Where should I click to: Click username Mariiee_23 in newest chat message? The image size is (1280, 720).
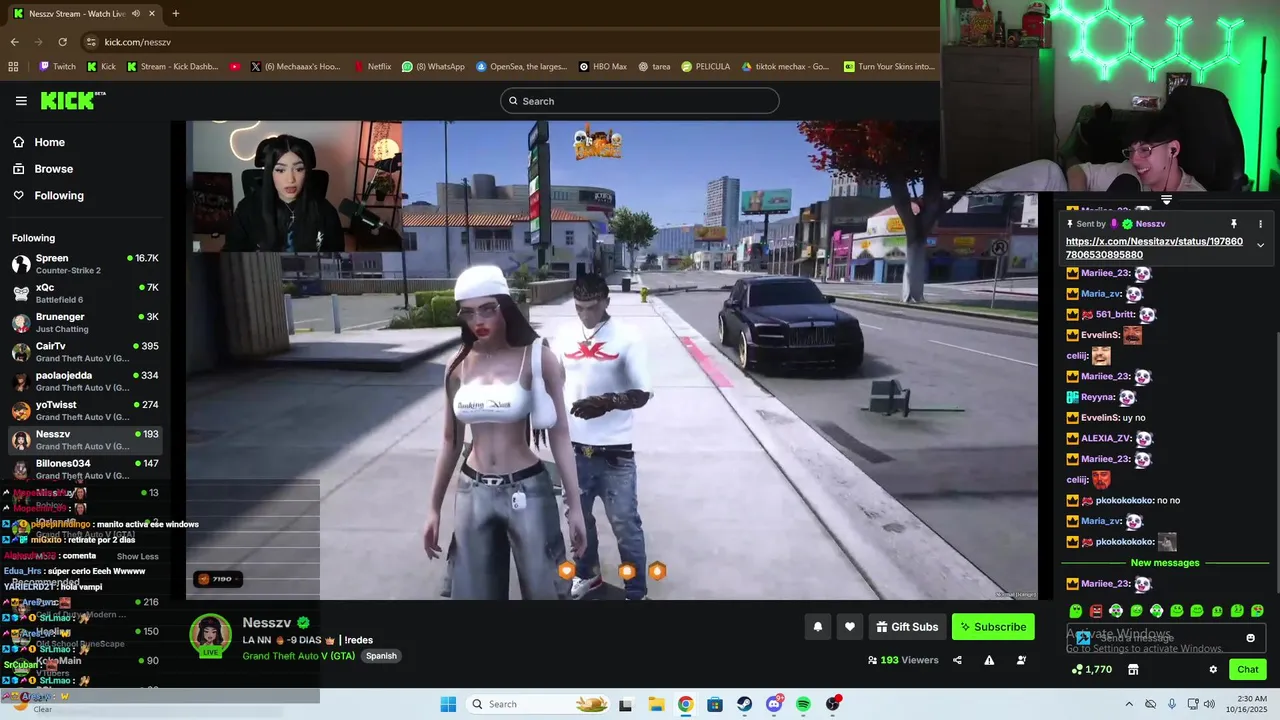[x=1105, y=584]
